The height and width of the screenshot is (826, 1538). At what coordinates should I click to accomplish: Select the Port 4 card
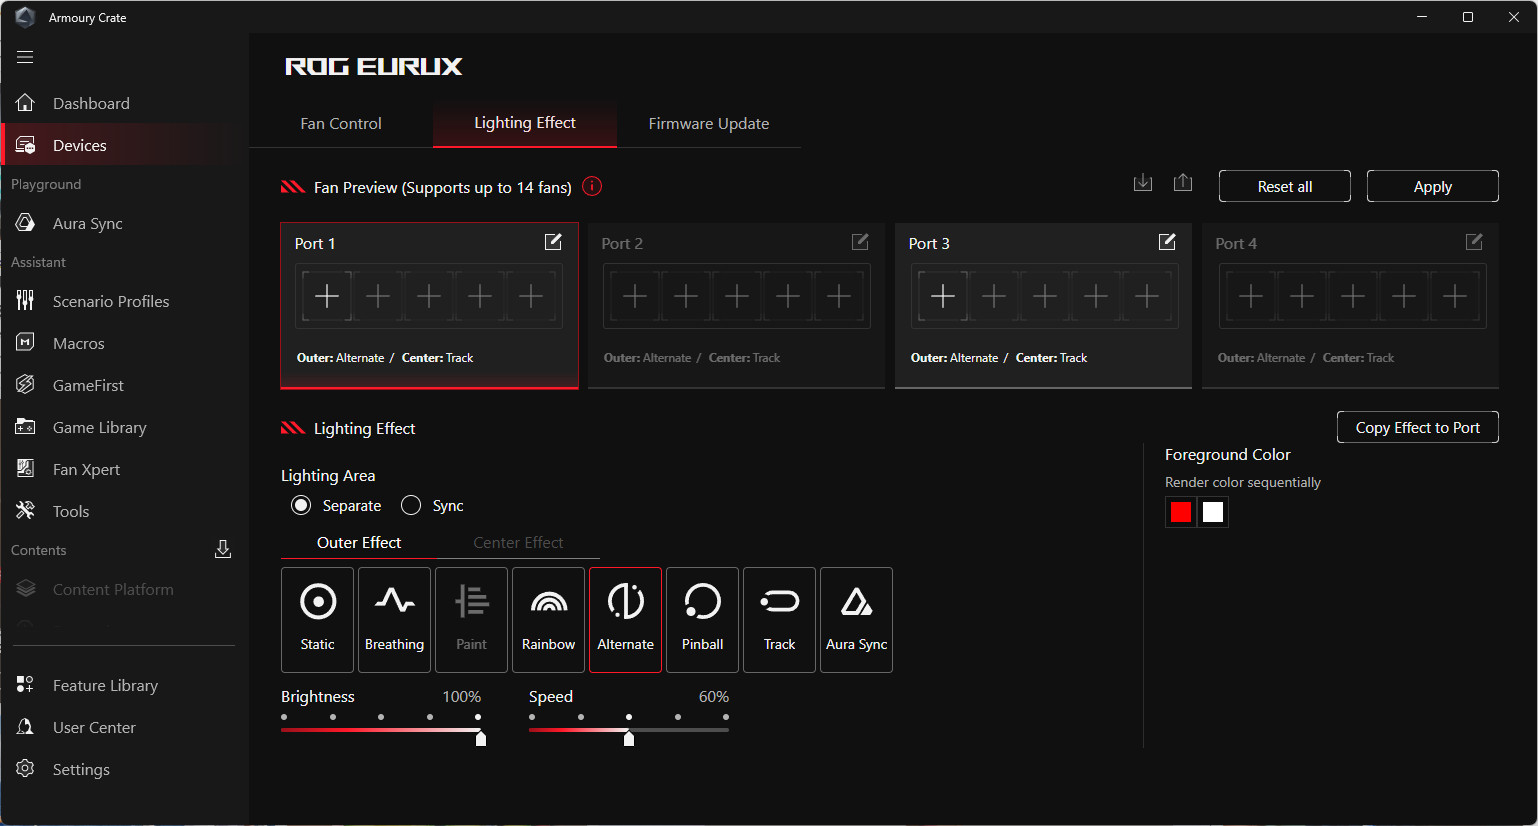tap(1350, 305)
